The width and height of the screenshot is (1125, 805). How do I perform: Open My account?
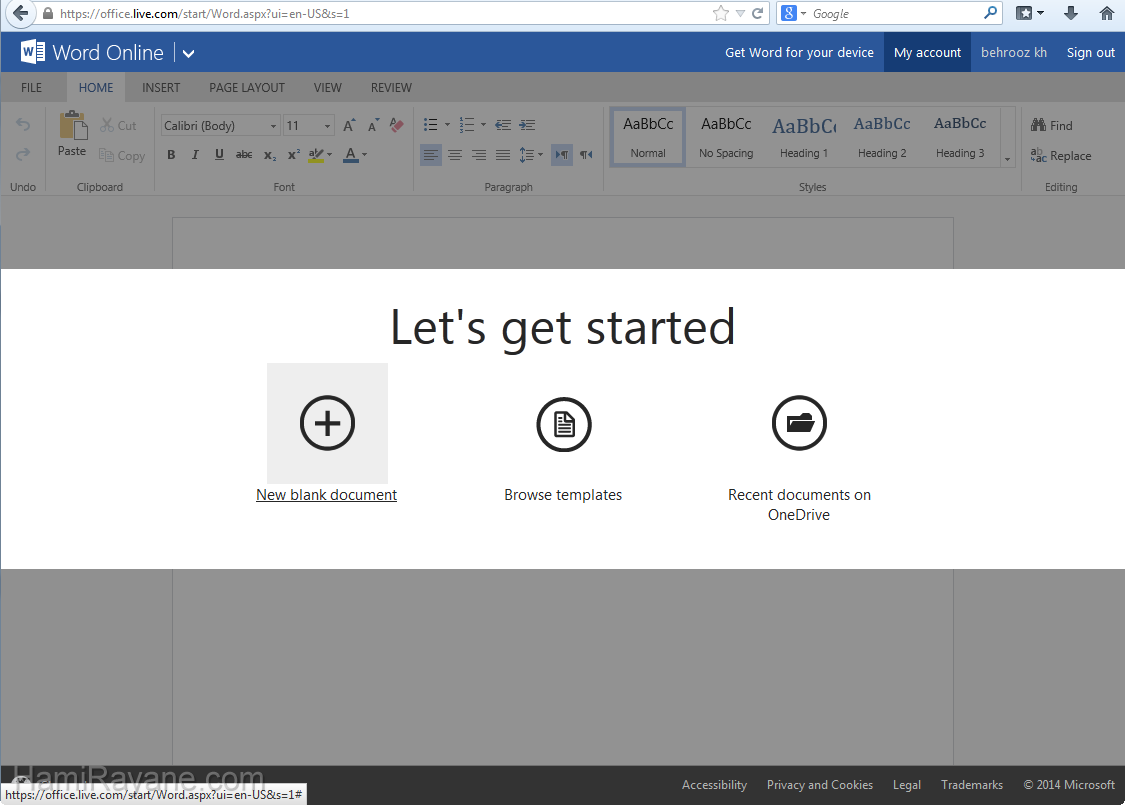point(928,52)
